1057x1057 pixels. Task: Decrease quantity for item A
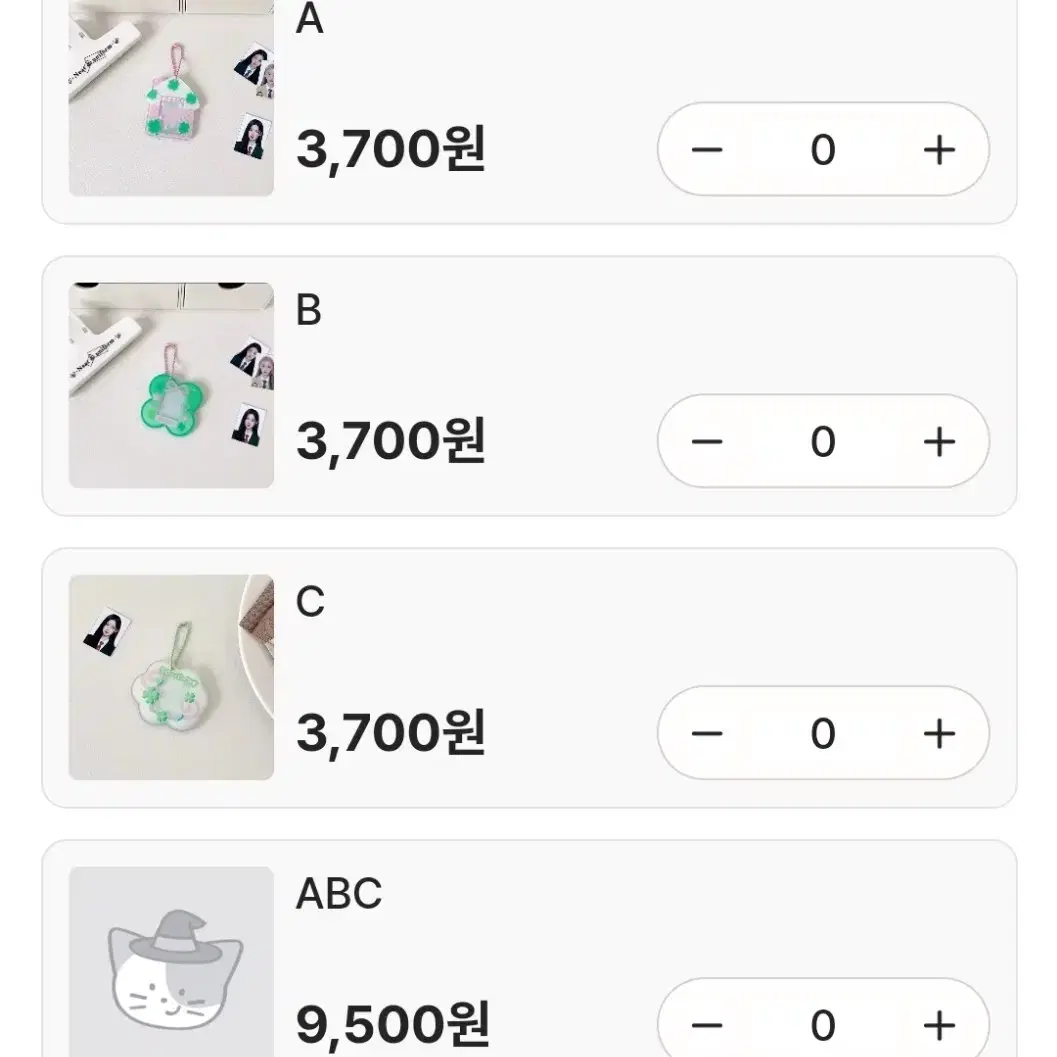707,149
